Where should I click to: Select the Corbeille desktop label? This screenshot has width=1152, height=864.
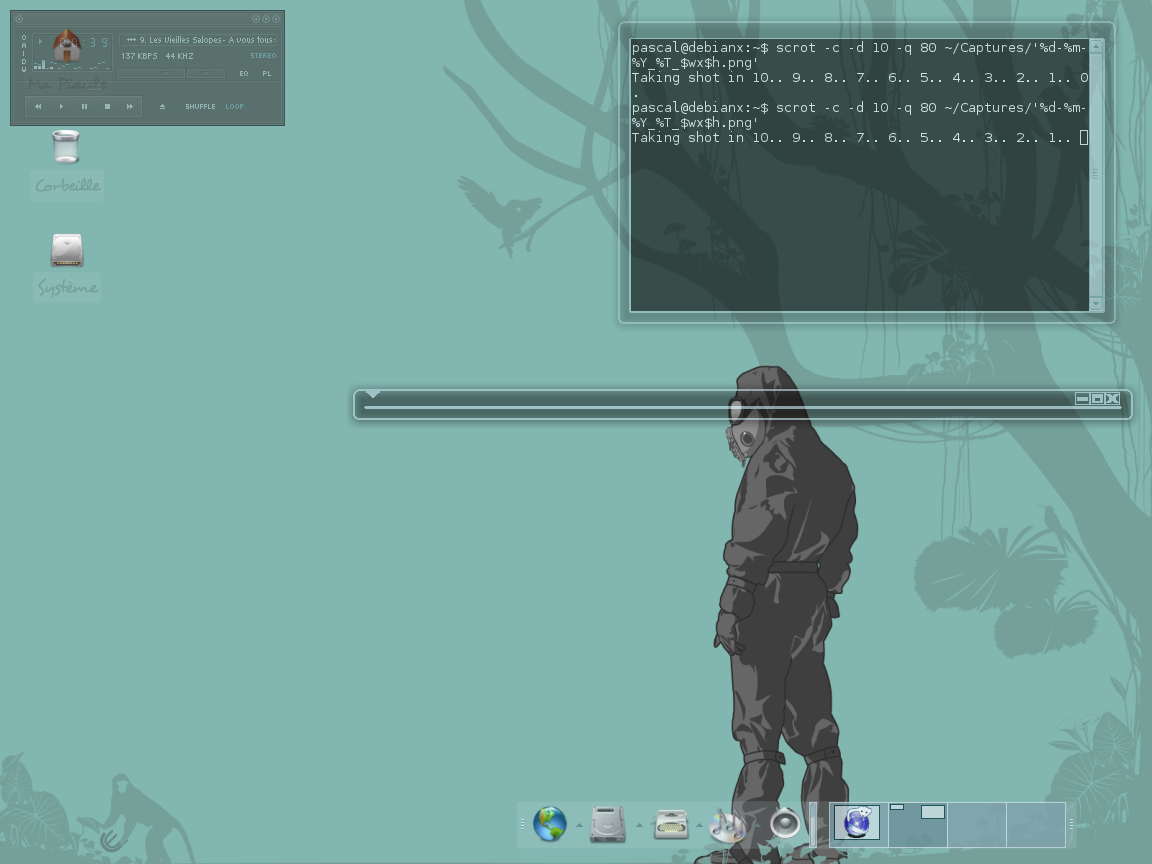68,185
